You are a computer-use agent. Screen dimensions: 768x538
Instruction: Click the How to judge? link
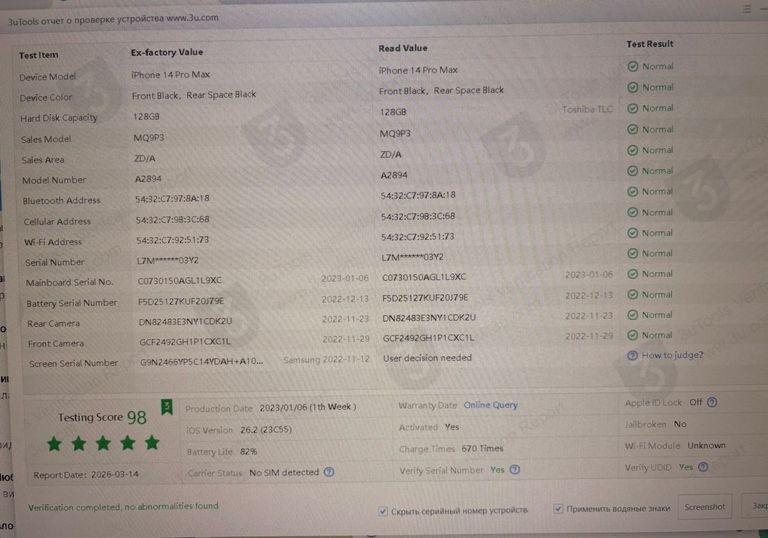point(672,355)
